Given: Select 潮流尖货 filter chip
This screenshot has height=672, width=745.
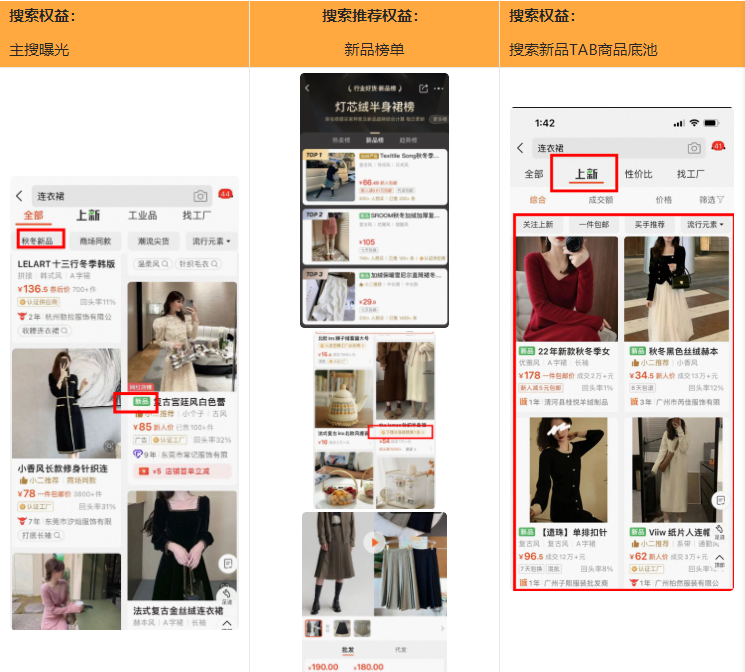Looking at the screenshot, I should coord(153,241).
